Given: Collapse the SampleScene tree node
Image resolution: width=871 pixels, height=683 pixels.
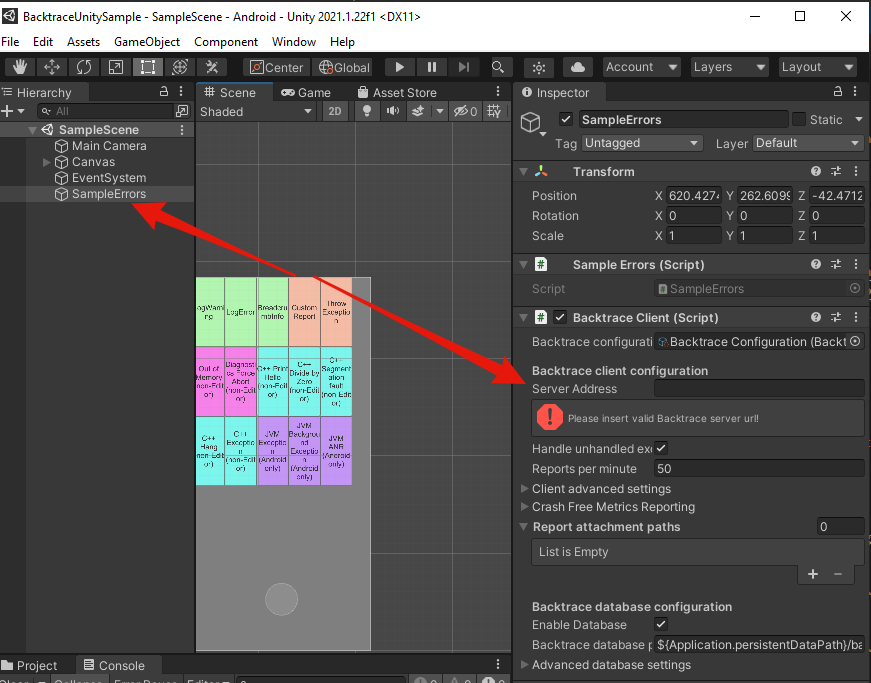Looking at the screenshot, I should 32,130.
